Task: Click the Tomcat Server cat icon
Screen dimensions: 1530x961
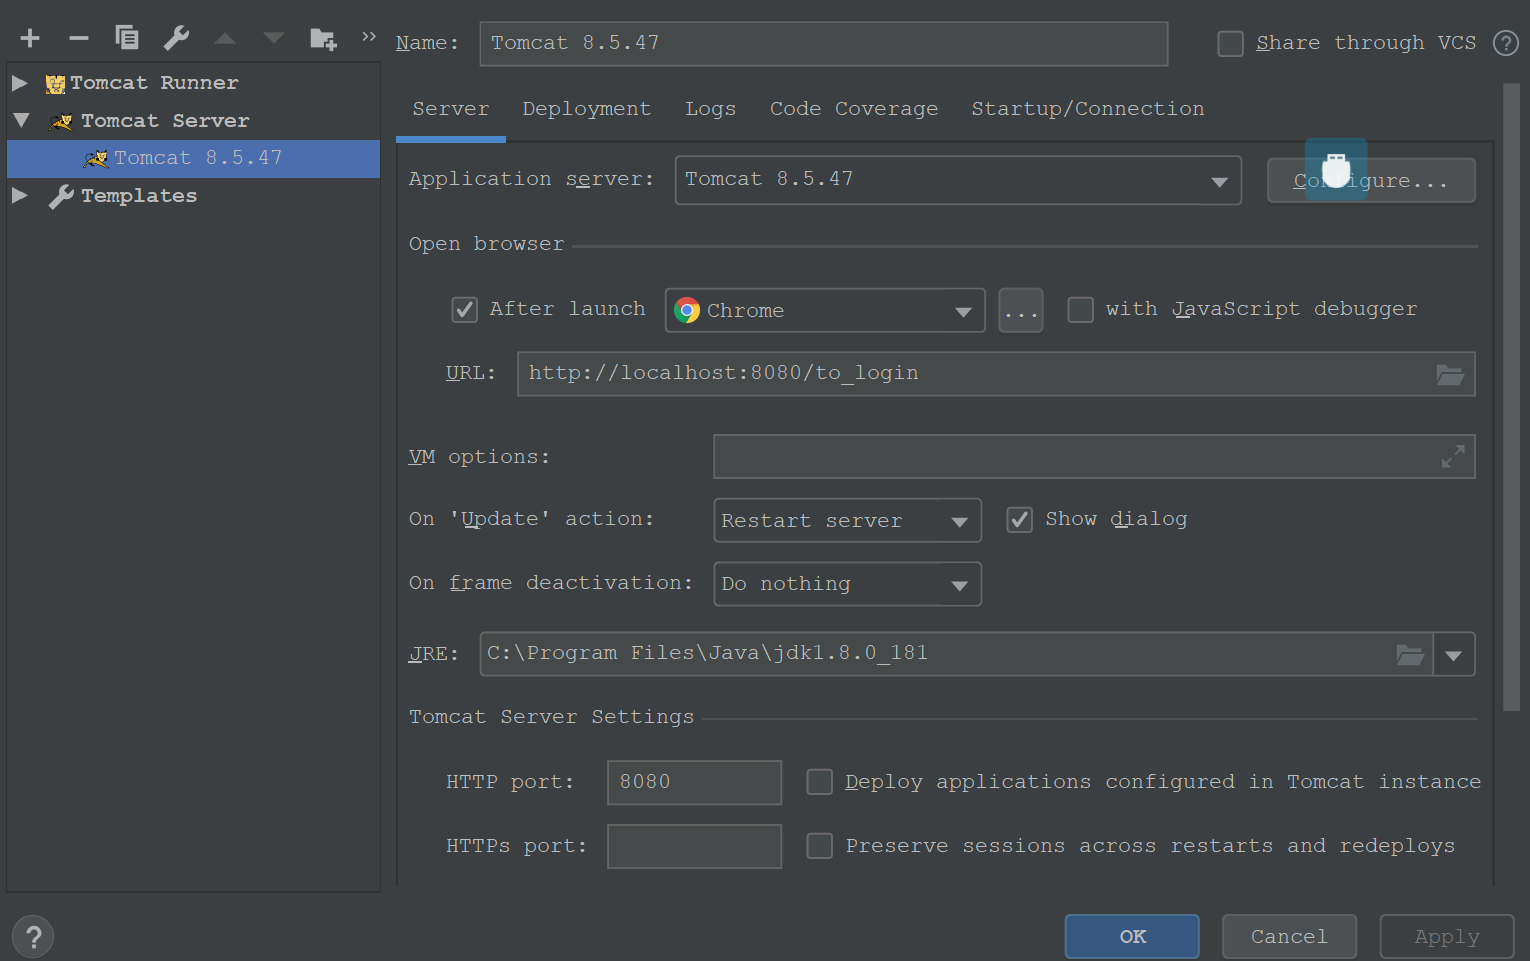Action: click(x=61, y=122)
